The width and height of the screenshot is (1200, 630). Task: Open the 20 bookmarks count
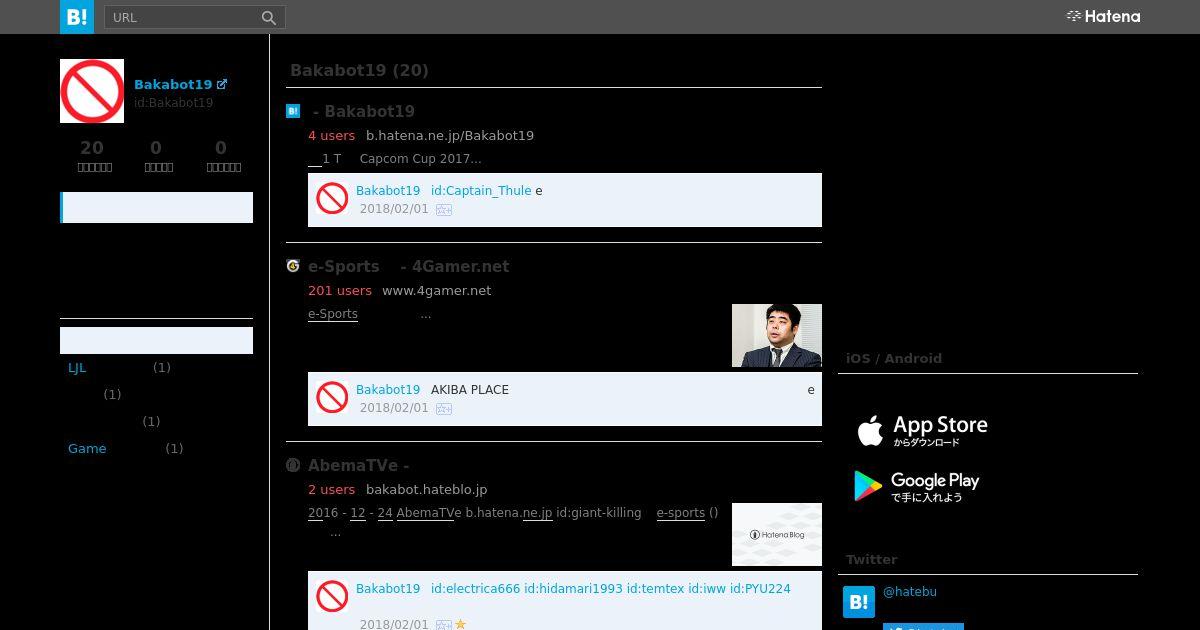(92, 154)
